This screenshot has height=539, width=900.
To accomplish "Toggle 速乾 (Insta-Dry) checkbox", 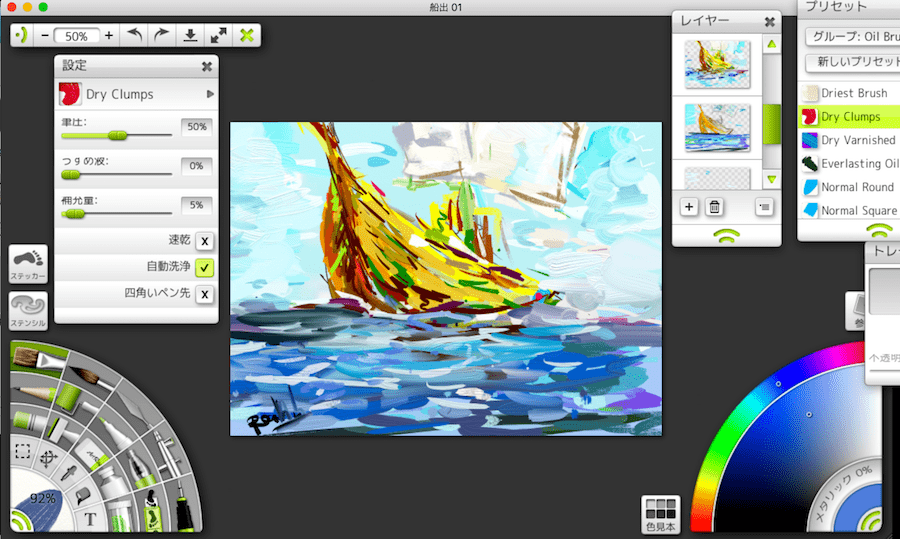I will (204, 241).
